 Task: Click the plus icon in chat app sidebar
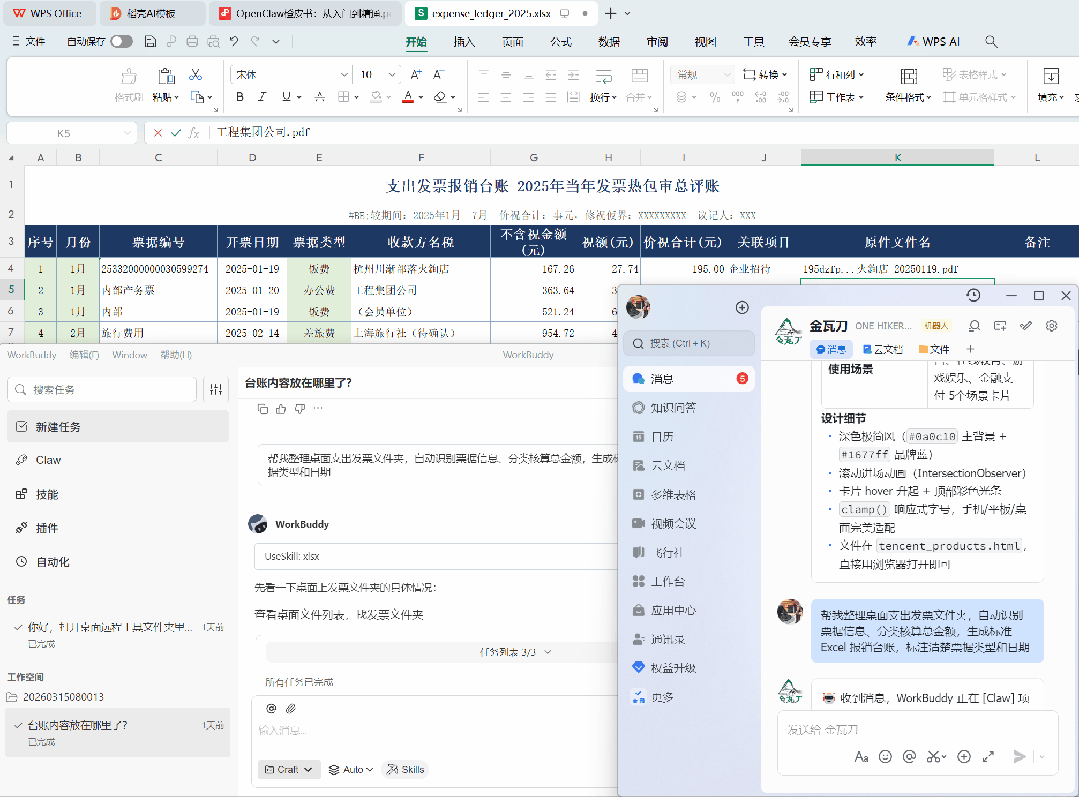point(742,308)
